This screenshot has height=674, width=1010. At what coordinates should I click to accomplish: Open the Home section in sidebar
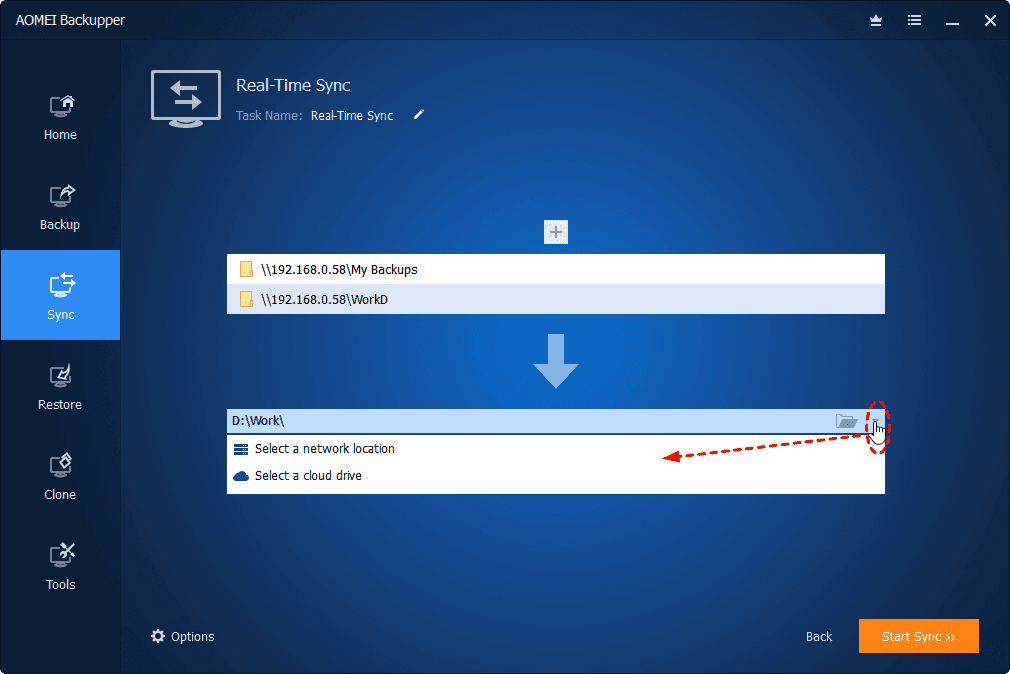point(60,117)
